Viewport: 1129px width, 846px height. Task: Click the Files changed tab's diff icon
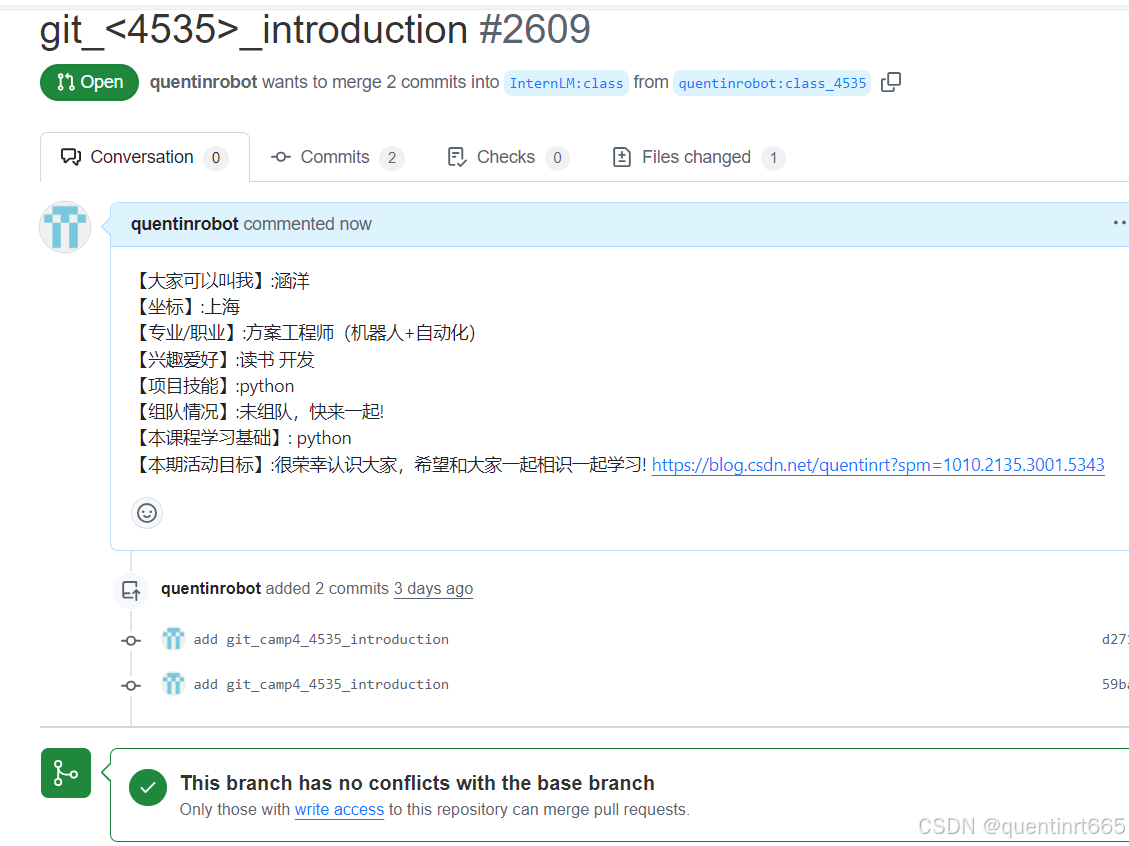[x=621, y=157]
